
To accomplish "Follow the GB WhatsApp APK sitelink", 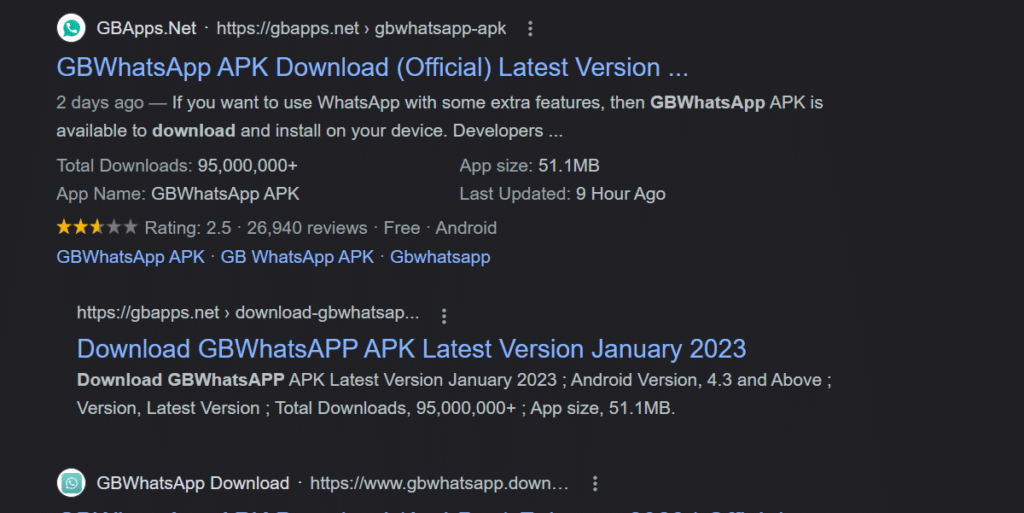I will click(x=297, y=257).
